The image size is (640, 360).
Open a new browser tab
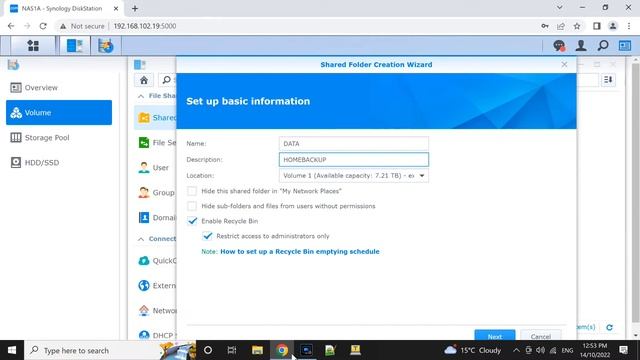click(x=135, y=8)
